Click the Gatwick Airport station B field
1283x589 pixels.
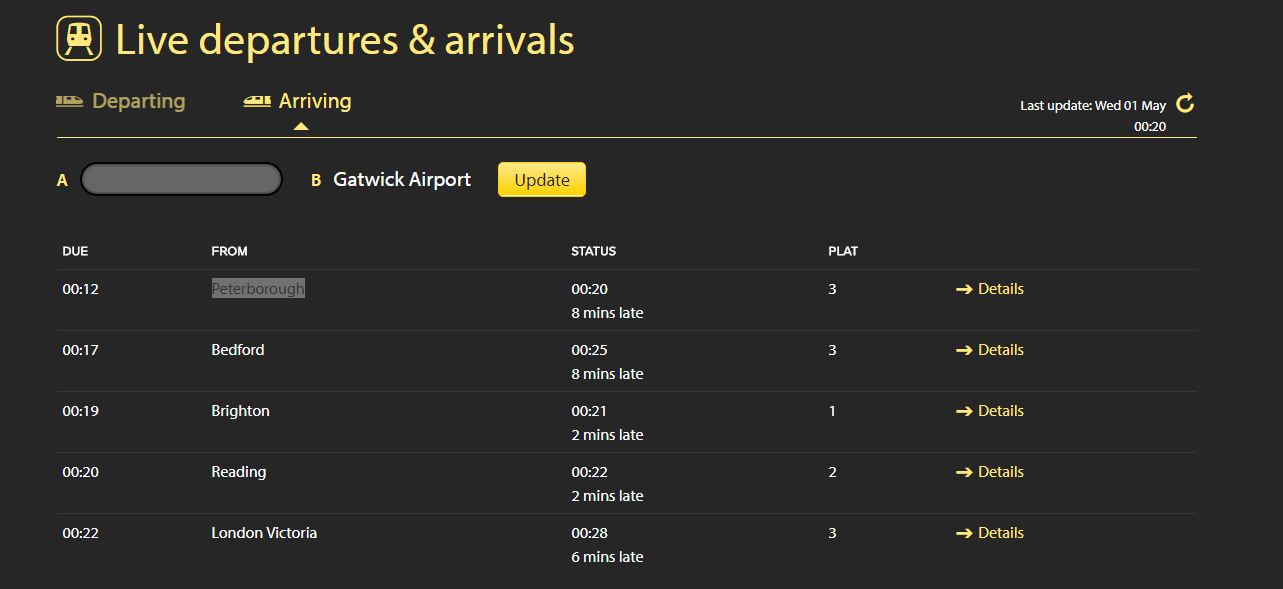(x=401, y=180)
